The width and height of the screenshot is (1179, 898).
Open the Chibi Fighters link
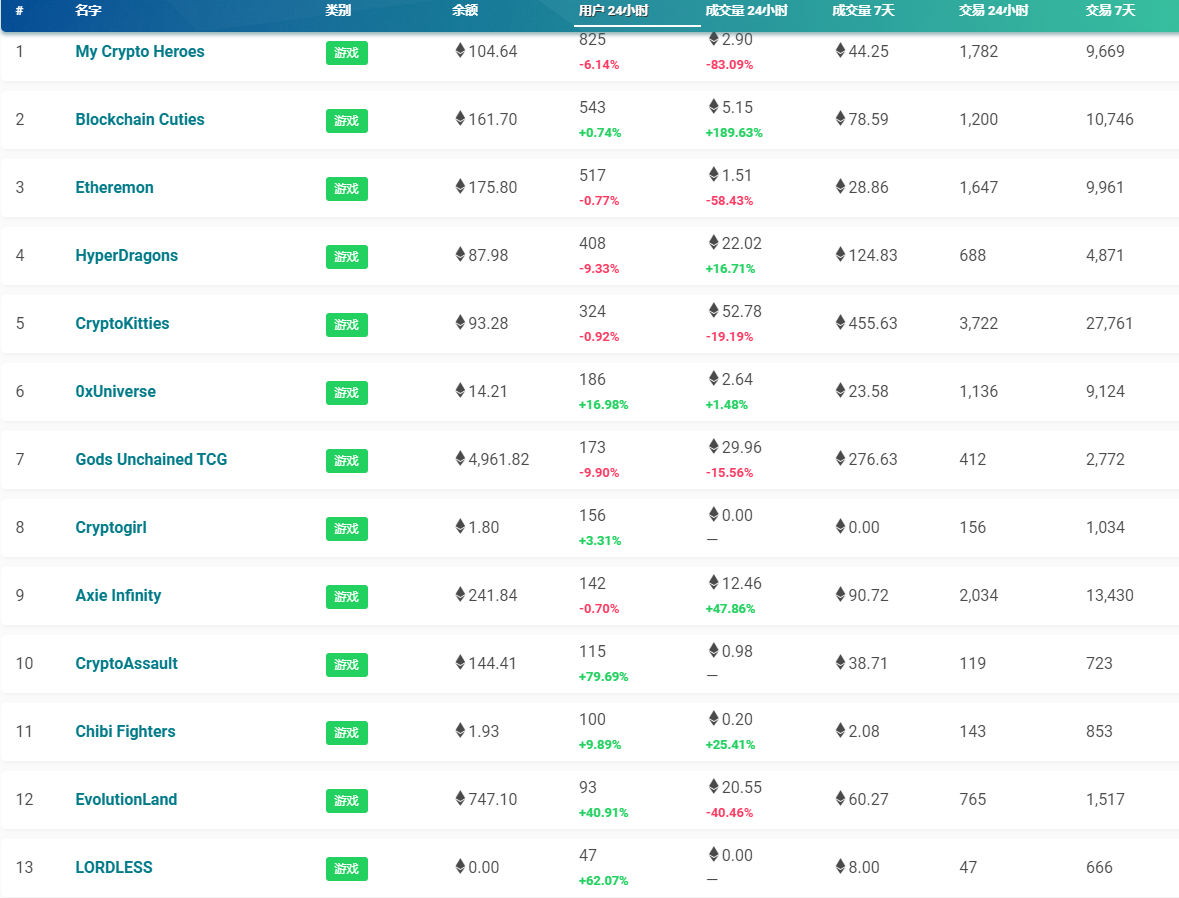click(x=125, y=731)
